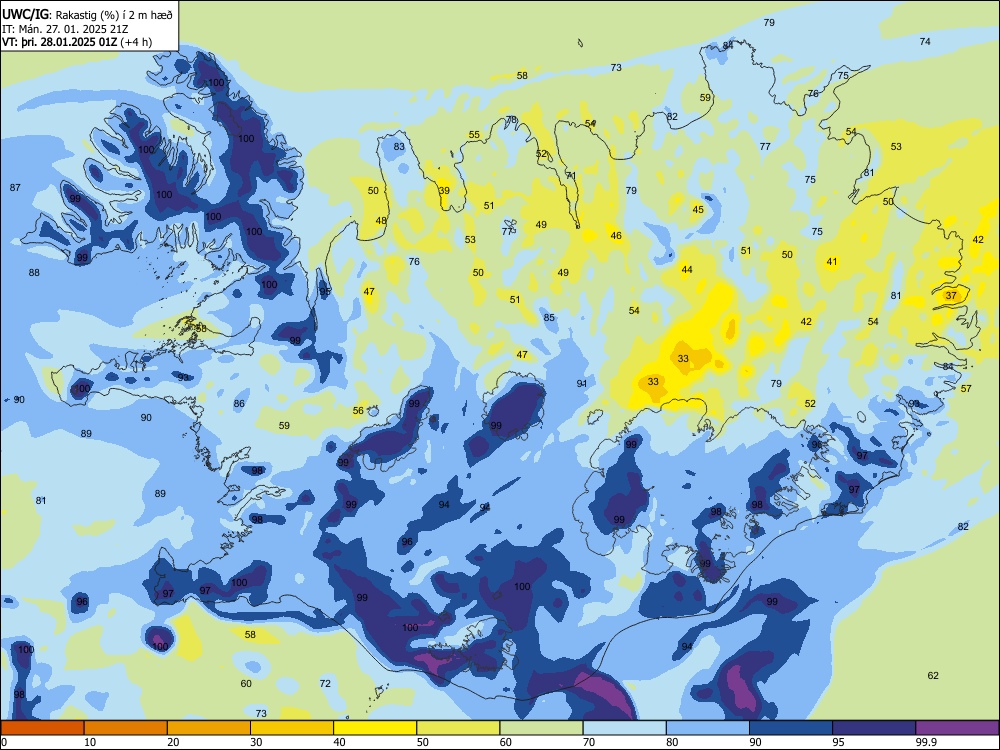Click the humidity value 71 in the fjord
The height and width of the screenshot is (750, 1000).
(571, 175)
